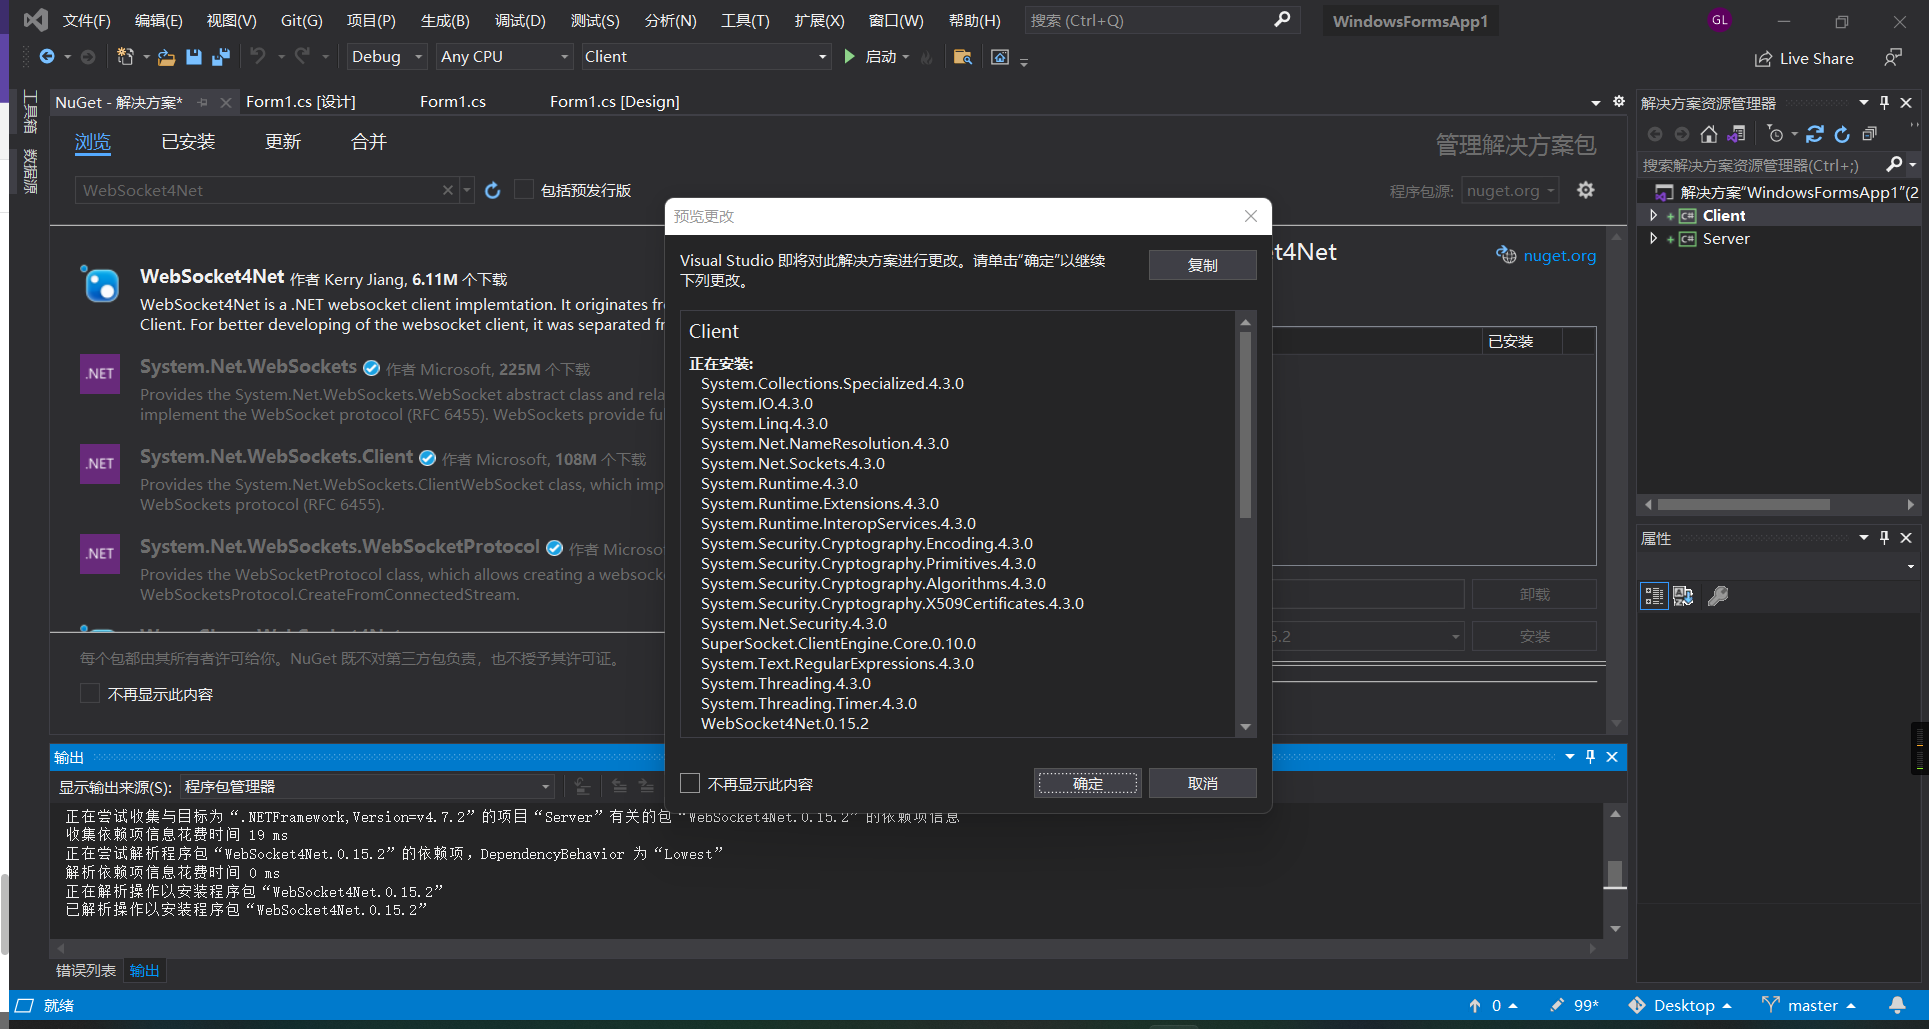1929x1029 pixels.
Task: Open the nuget.org package source dropdown
Action: point(1510,190)
